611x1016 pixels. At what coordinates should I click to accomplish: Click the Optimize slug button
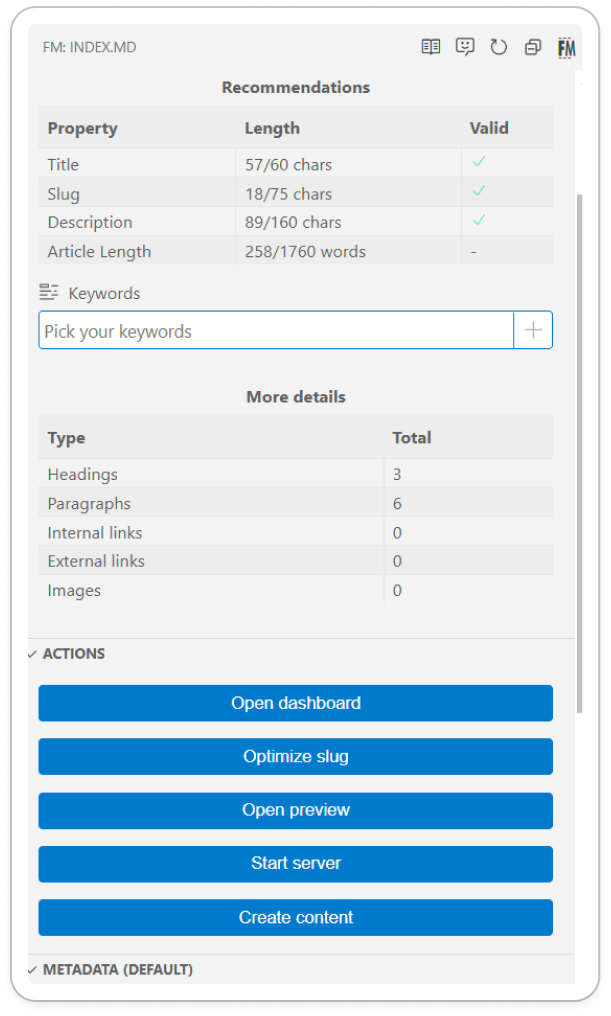295,756
